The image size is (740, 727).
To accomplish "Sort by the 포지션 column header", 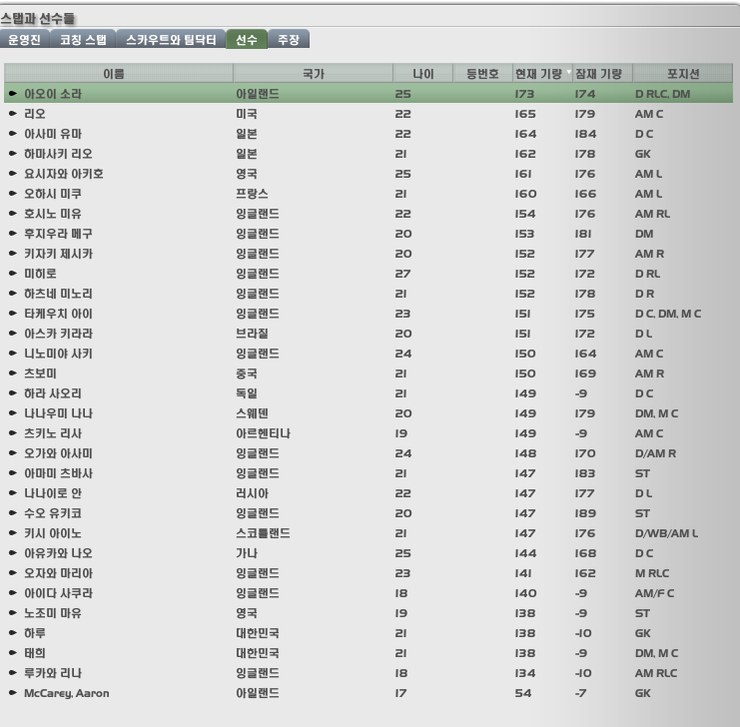I will coord(682,74).
